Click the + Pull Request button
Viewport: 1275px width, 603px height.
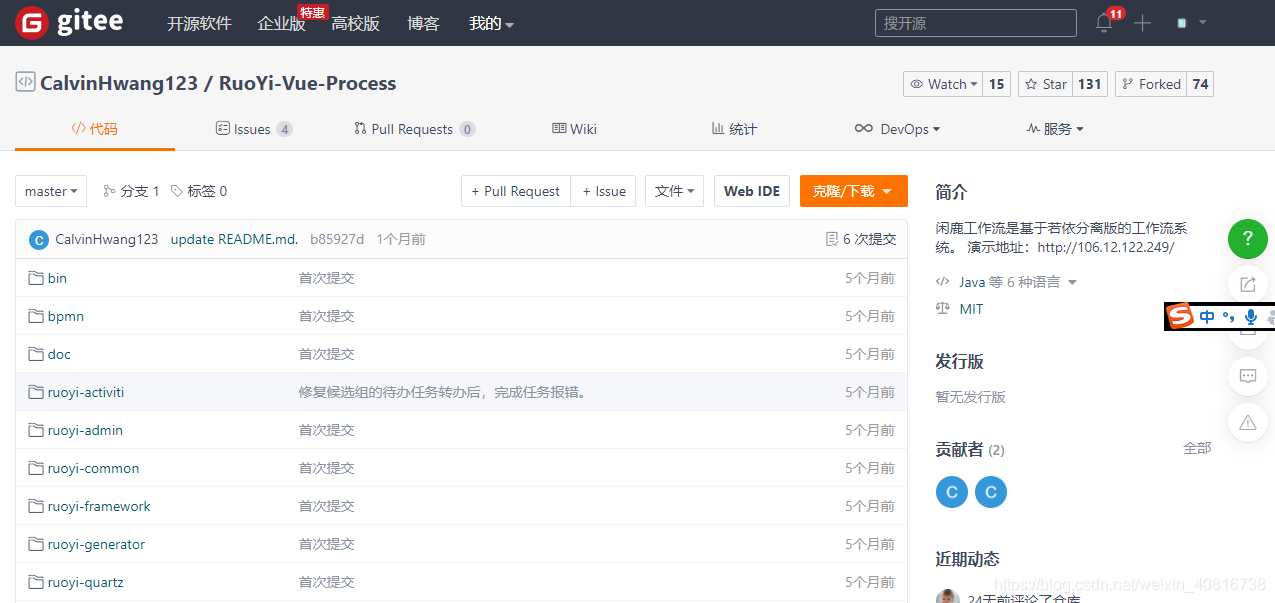pyautogui.click(x=516, y=191)
